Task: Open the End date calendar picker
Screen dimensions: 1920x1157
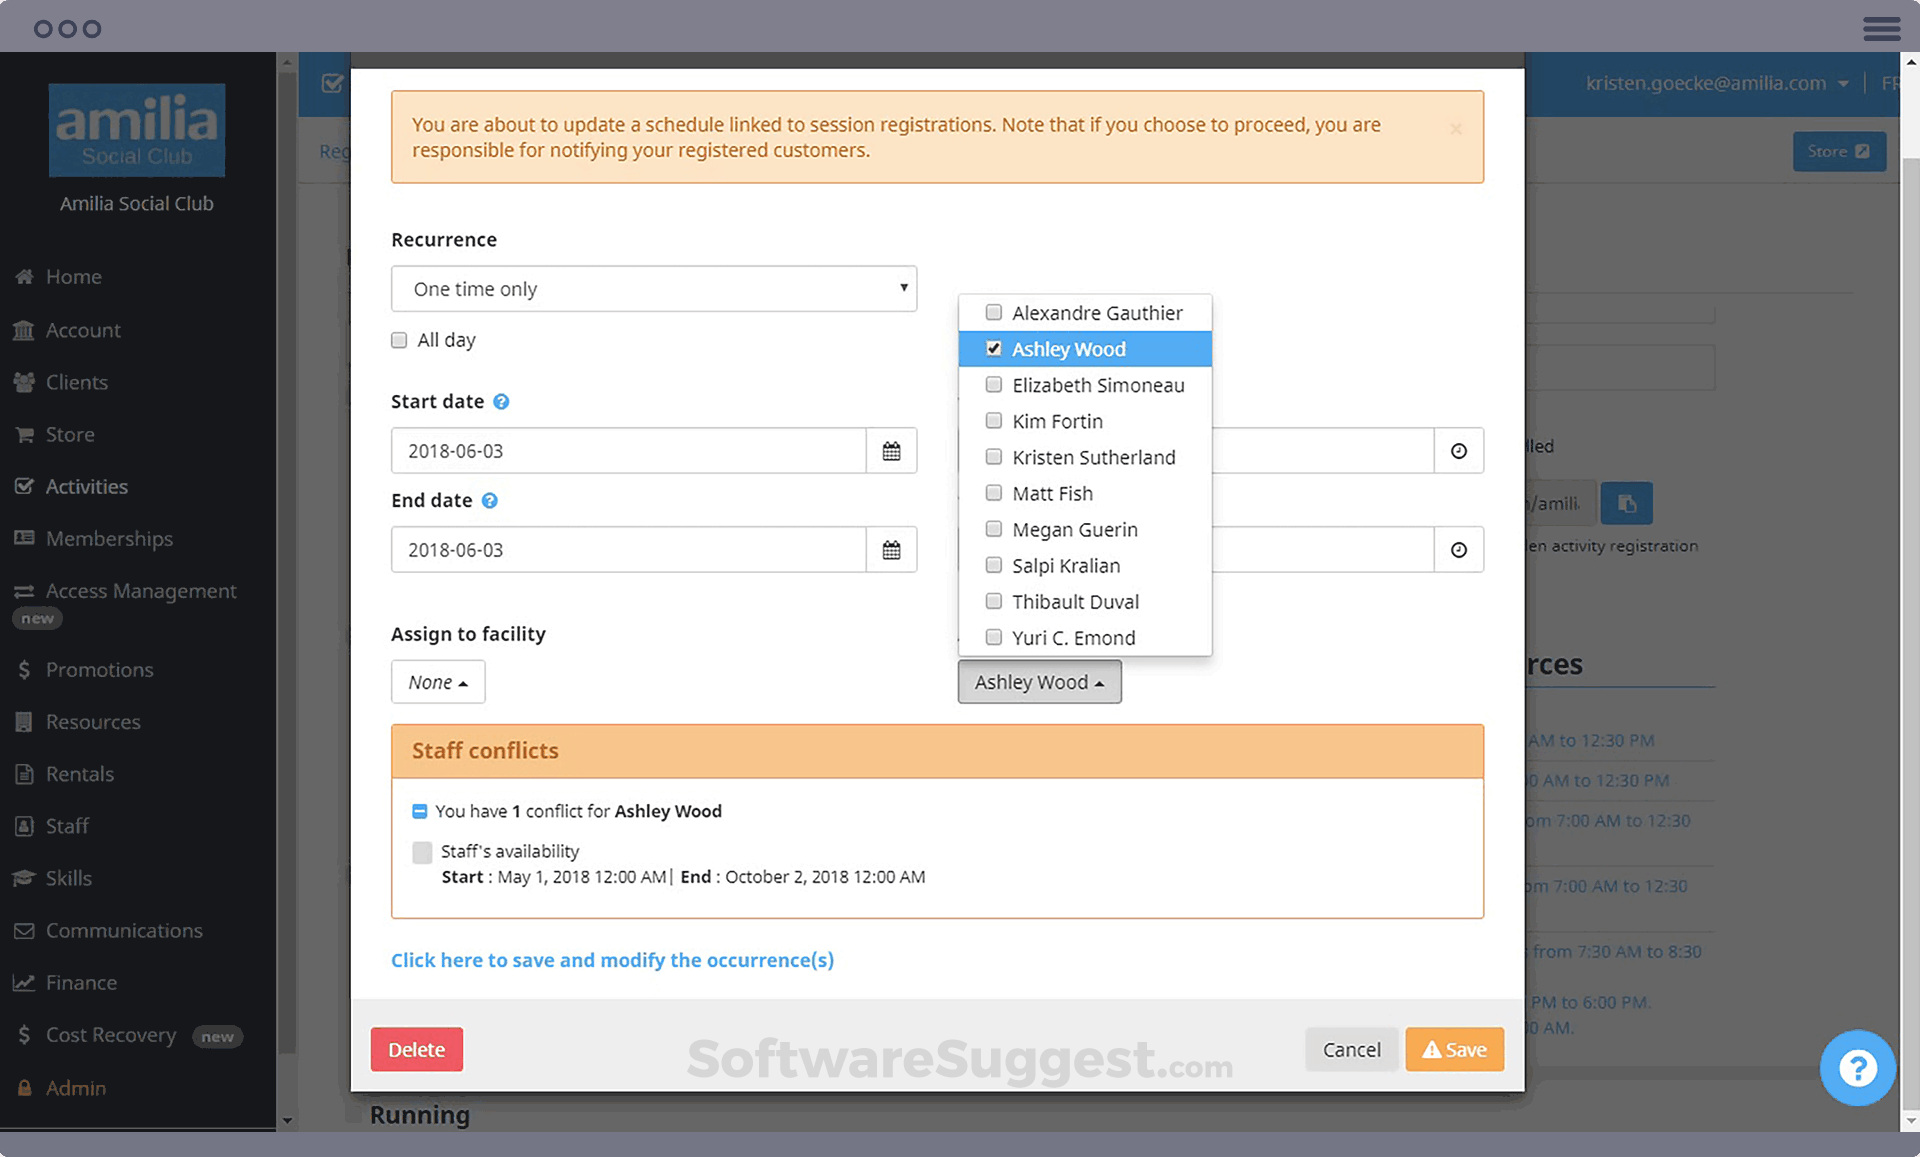Action: pyautogui.click(x=891, y=550)
